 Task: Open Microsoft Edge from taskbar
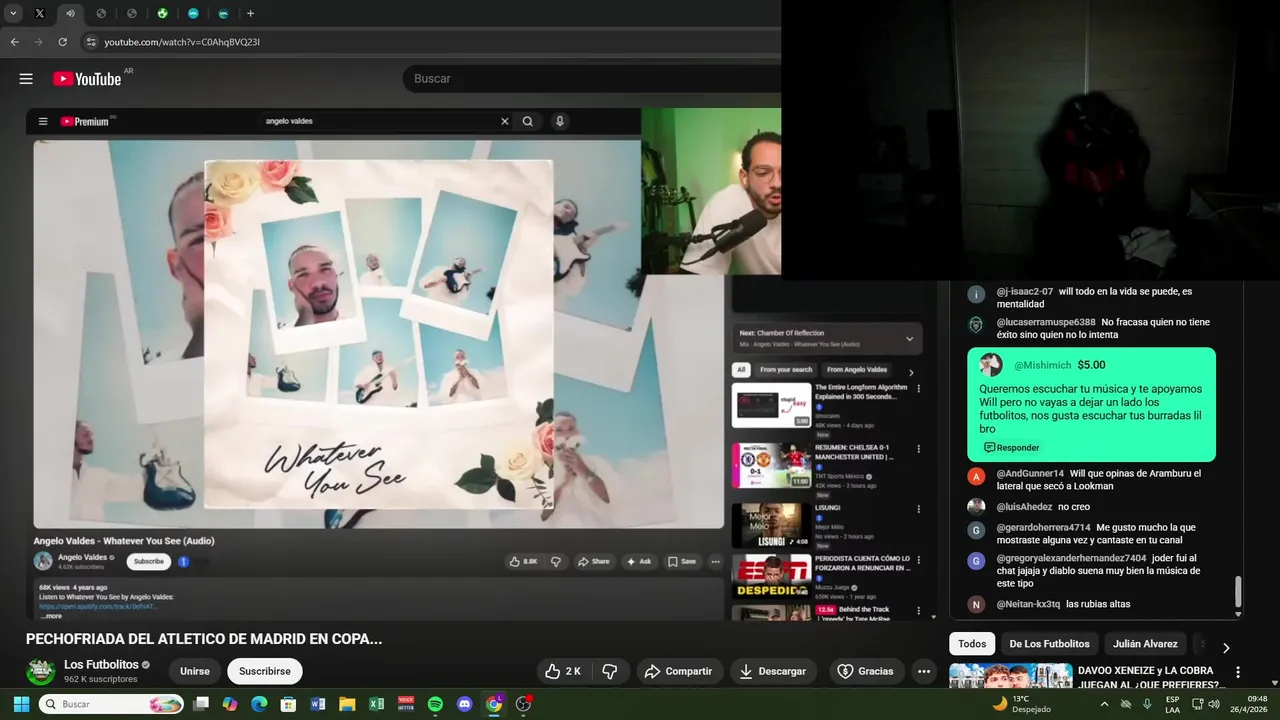[259, 704]
